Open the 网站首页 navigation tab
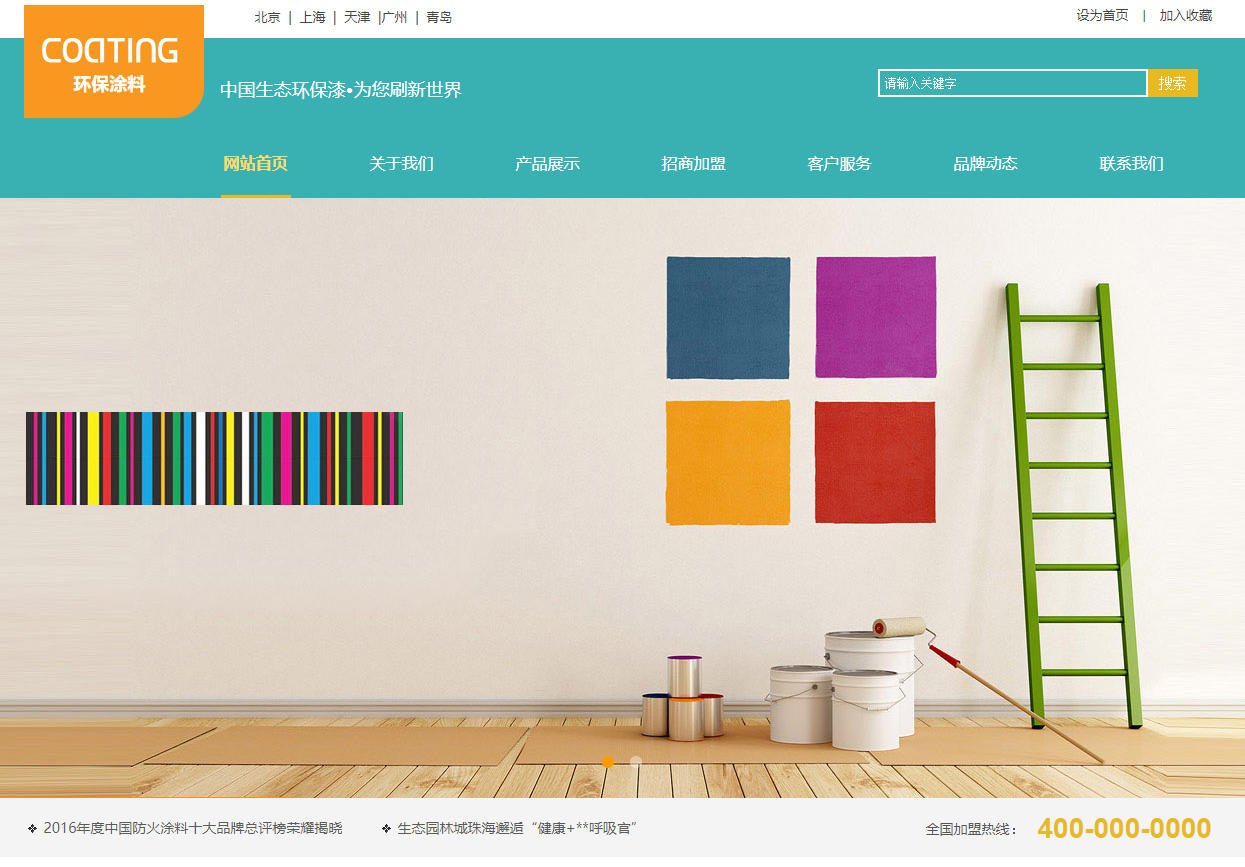The image size is (1245, 867). click(256, 164)
